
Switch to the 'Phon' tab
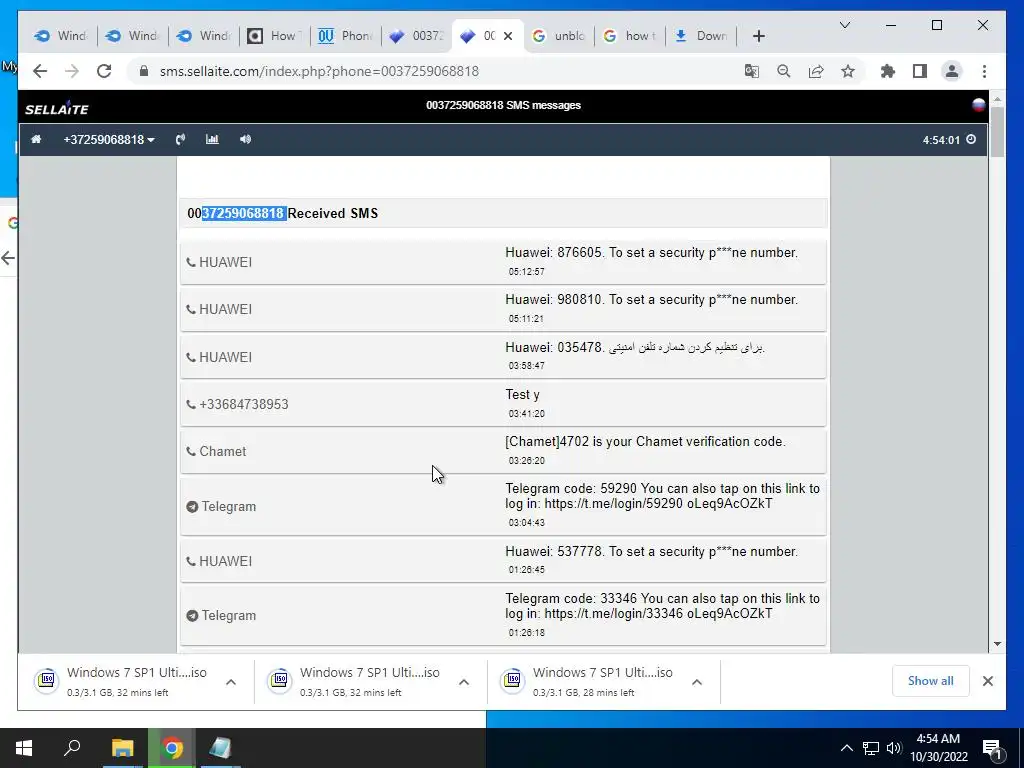coord(345,36)
